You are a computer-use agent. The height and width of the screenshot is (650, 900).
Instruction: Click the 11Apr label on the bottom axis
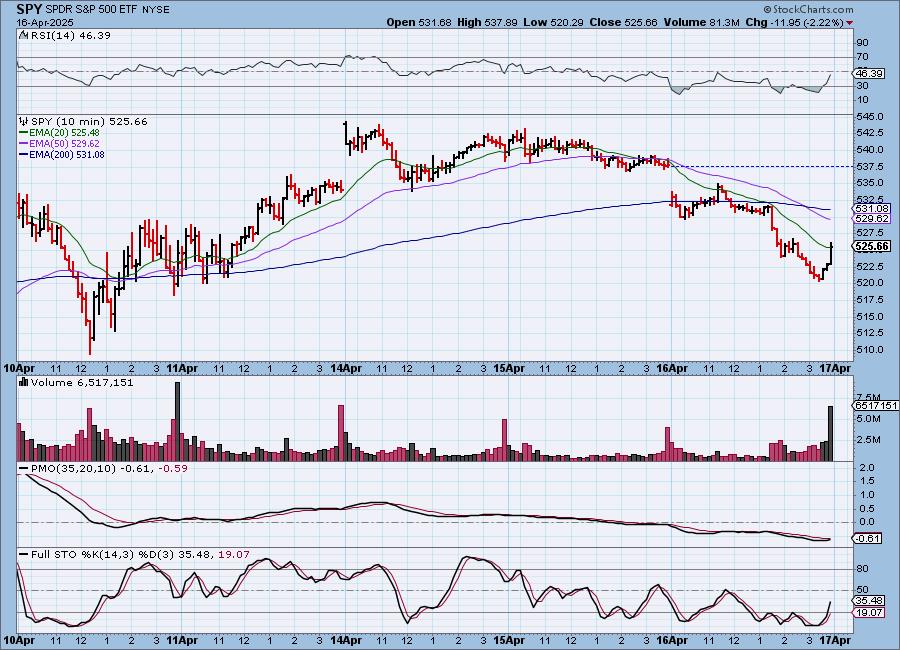pyautogui.click(x=182, y=640)
